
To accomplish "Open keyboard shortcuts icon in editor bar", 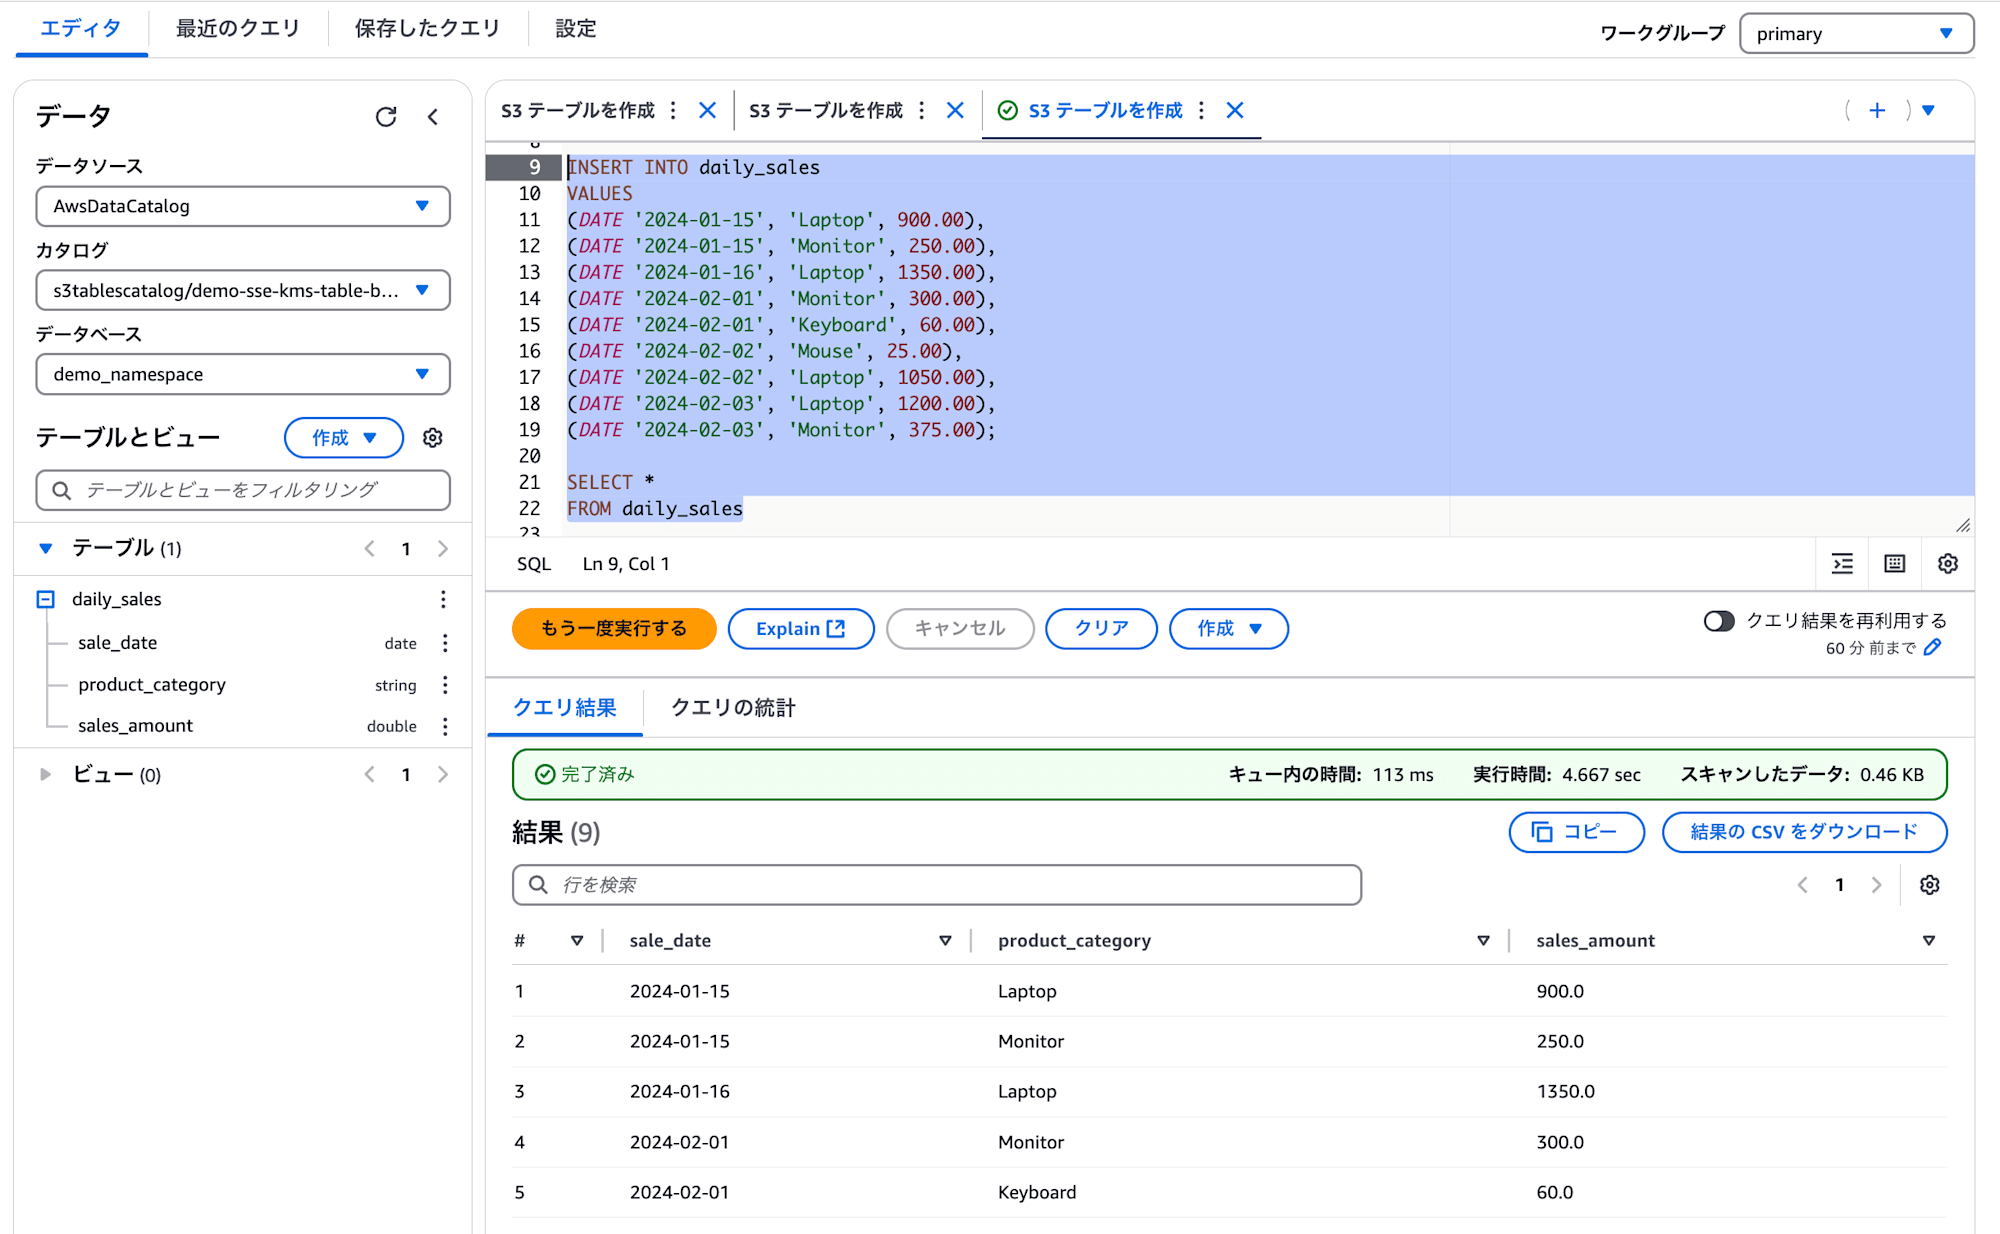I will (x=1895, y=564).
